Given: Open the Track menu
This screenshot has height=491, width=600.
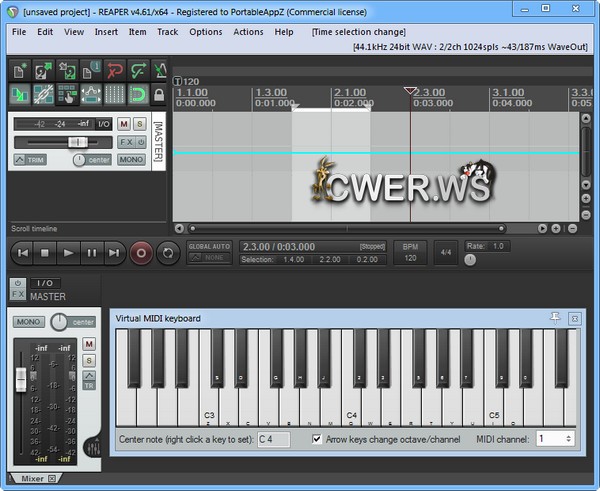Looking at the screenshot, I should pyautogui.click(x=167, y=32).
